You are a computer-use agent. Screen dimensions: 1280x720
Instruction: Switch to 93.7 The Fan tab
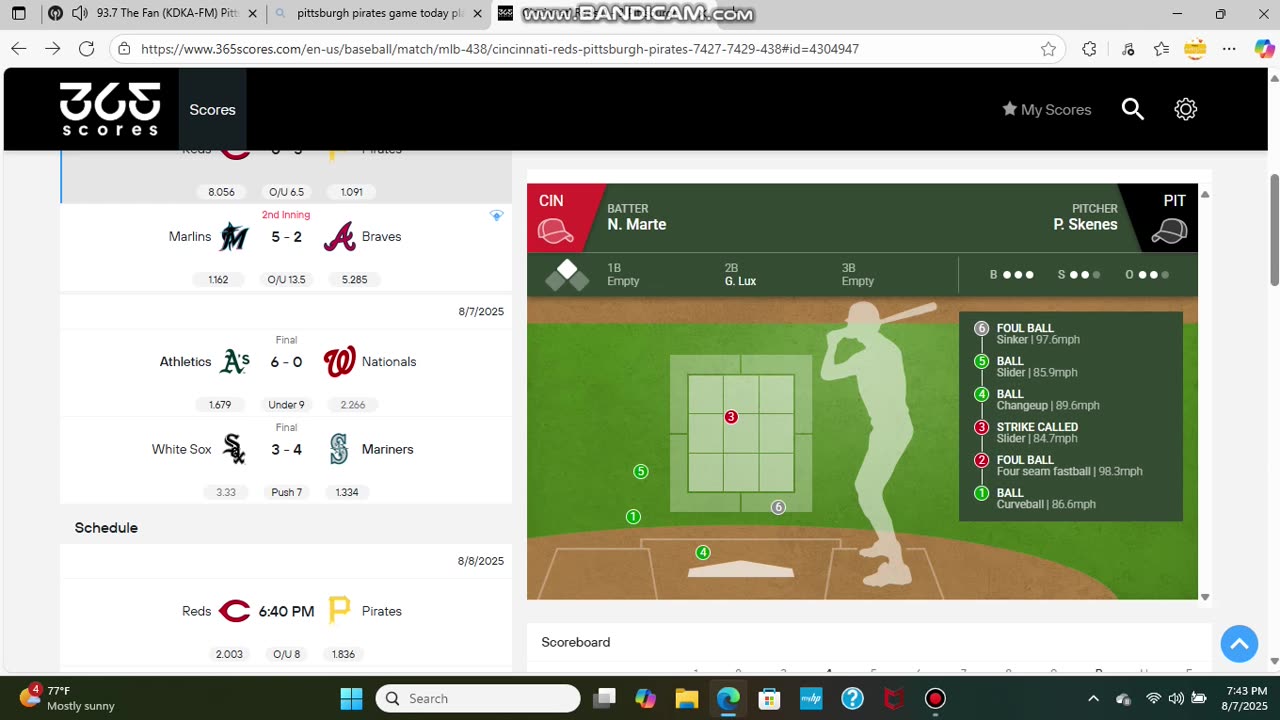coord(155,14)
